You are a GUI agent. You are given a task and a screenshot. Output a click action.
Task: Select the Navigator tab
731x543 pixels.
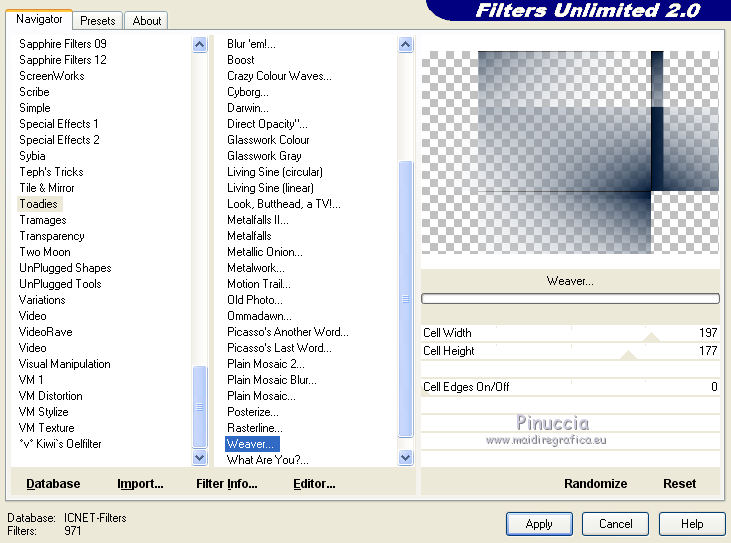tap(39, 19)
